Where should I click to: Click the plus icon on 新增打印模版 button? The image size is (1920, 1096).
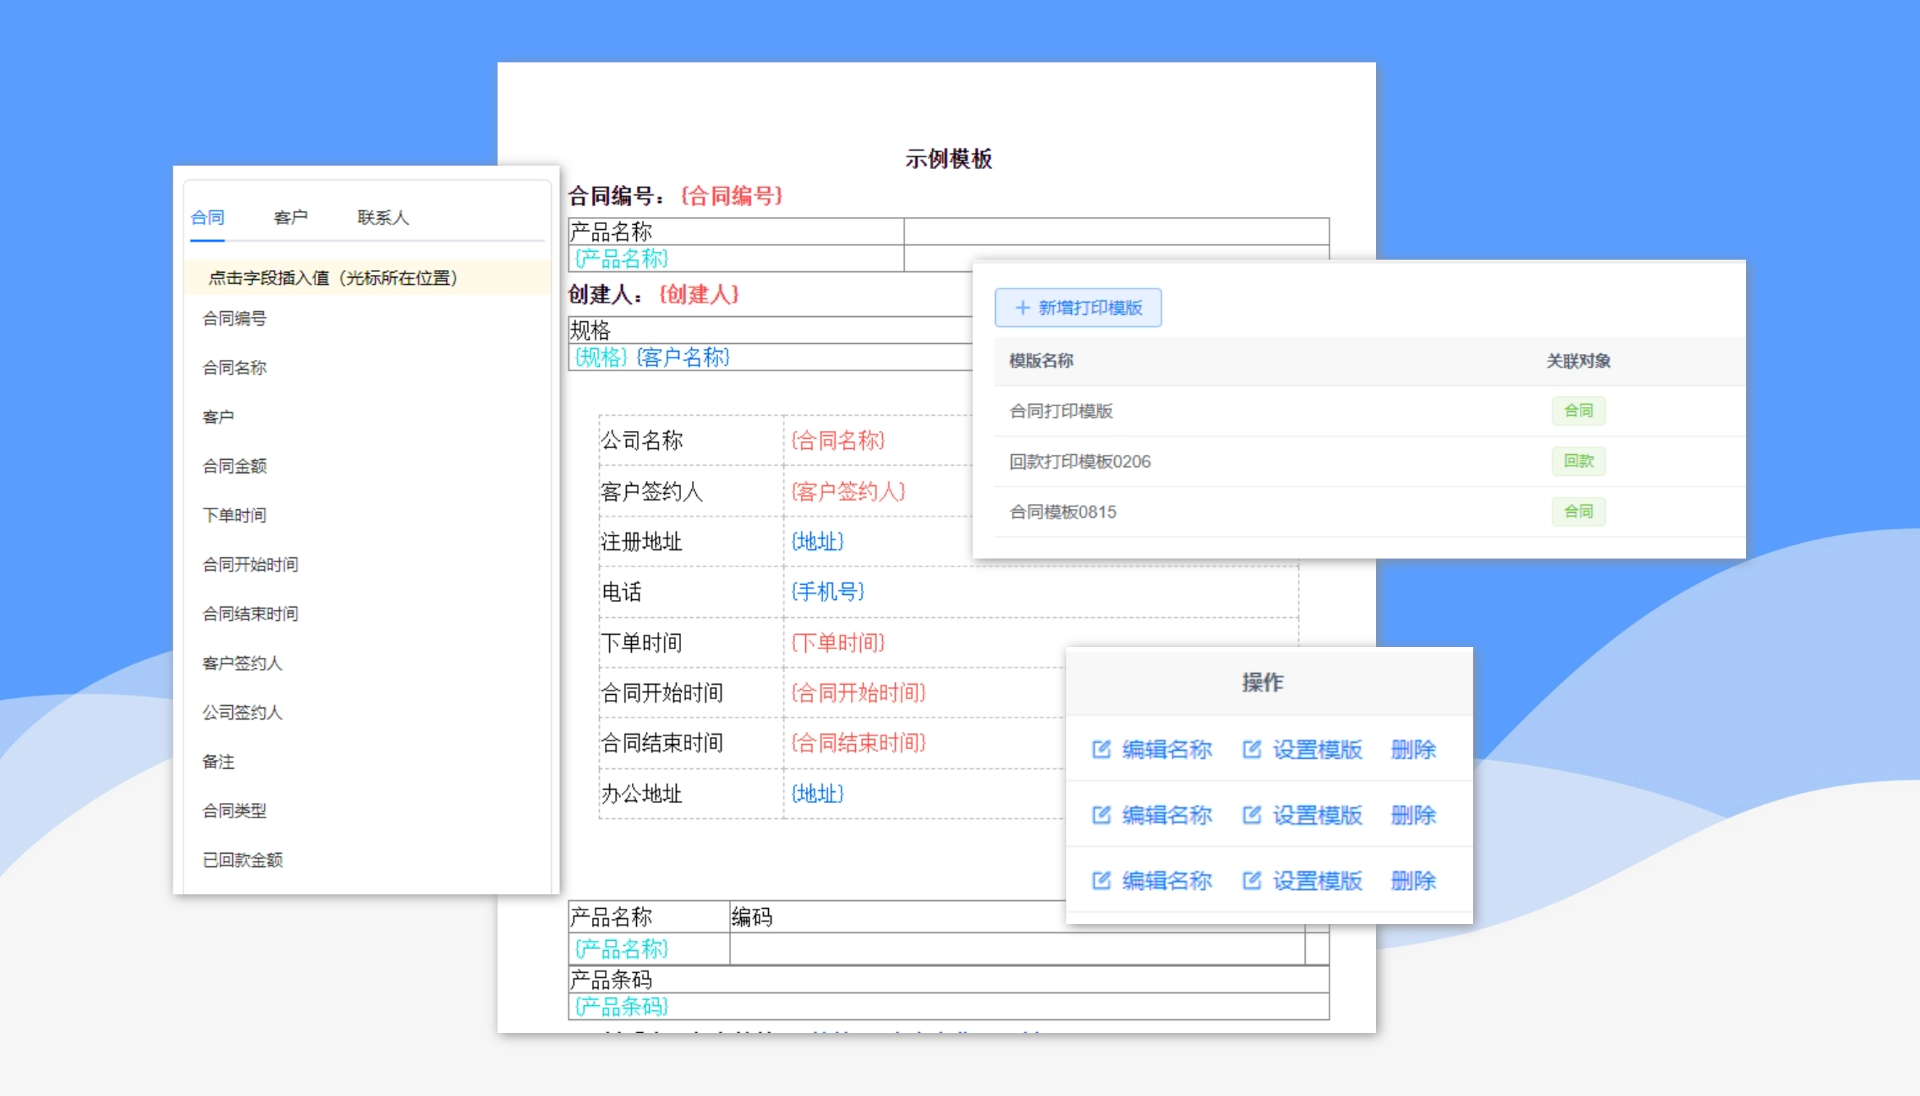point(1022,308)
